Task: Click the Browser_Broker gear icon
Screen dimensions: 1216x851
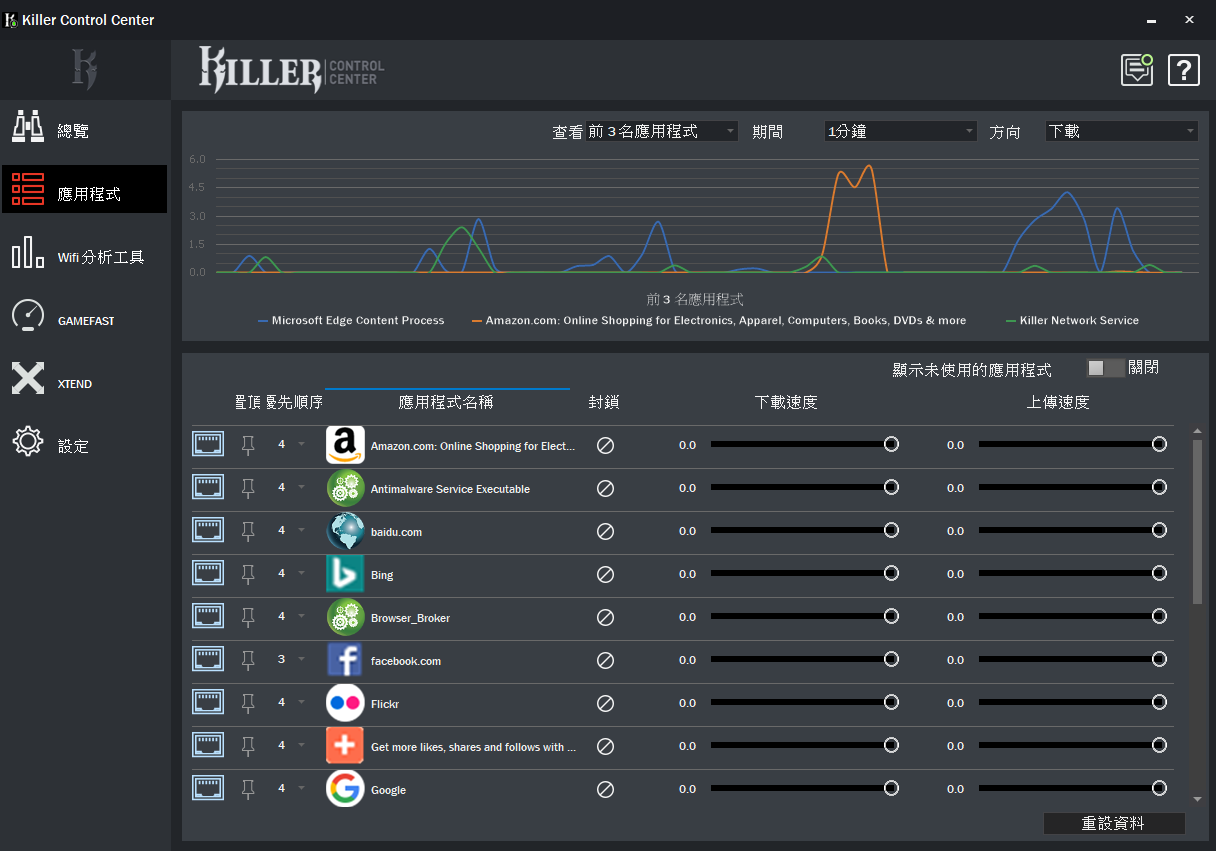Action: (345, 617)
